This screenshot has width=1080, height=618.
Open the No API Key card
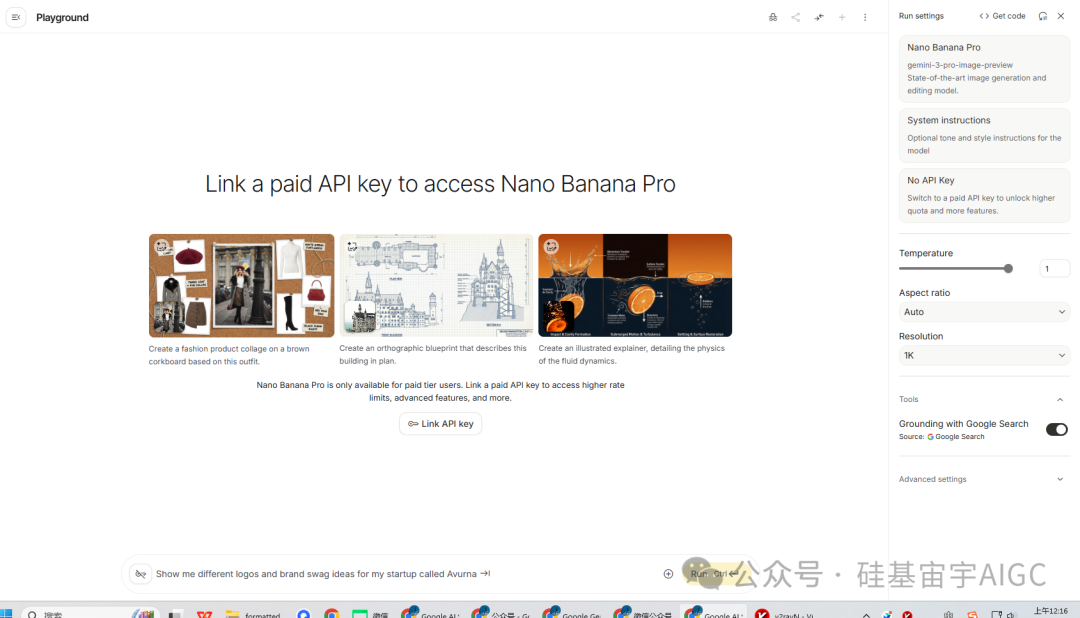point(984,195)
